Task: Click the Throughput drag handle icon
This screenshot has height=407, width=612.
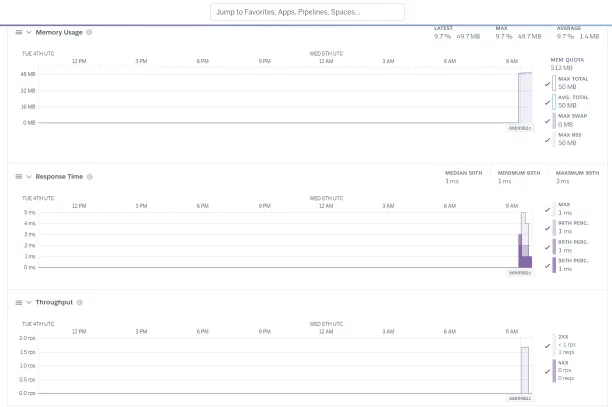Action: pos(19,302)
